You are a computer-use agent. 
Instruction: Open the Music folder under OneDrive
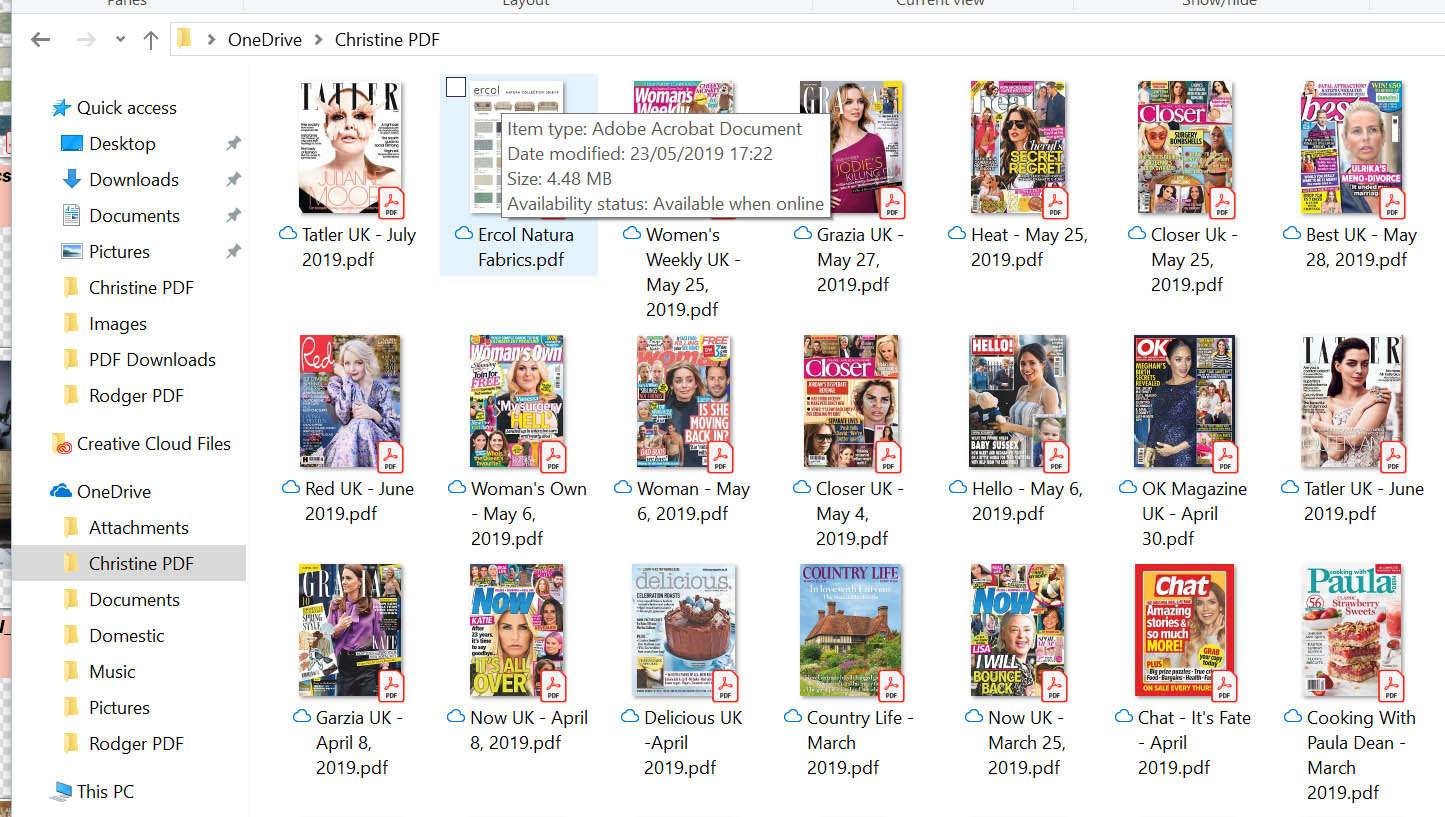coord(112,672)
